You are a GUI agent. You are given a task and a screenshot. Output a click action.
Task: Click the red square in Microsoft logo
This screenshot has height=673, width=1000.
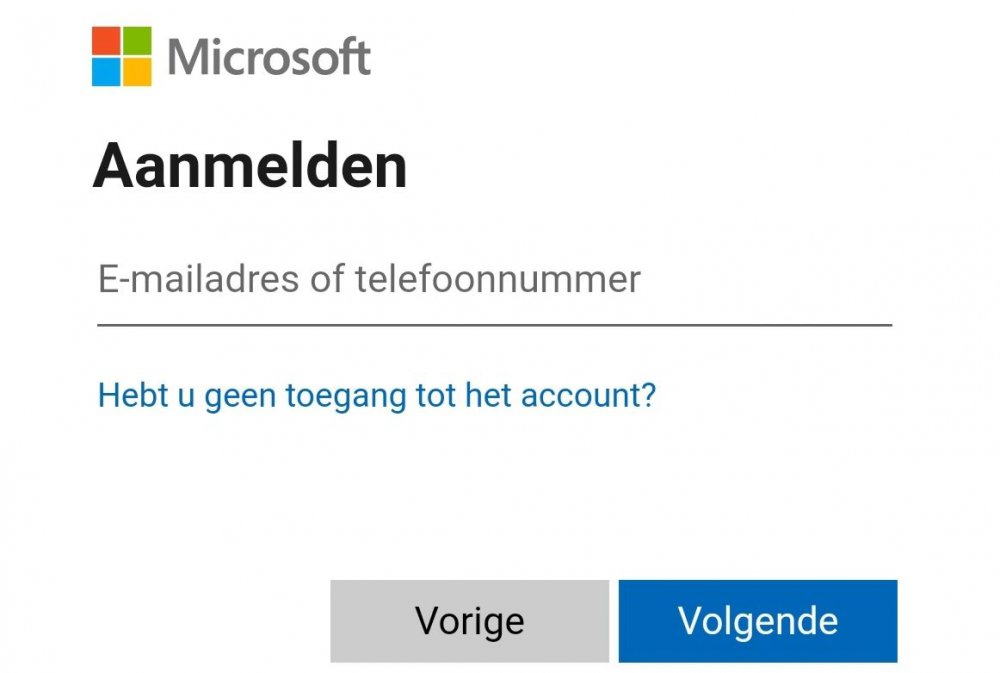[106, 40]
